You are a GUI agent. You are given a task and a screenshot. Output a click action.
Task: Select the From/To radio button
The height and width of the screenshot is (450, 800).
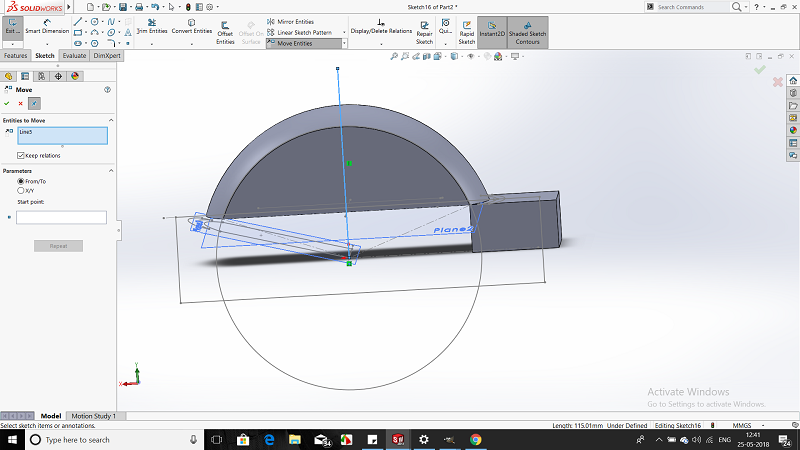coord(21,181)
